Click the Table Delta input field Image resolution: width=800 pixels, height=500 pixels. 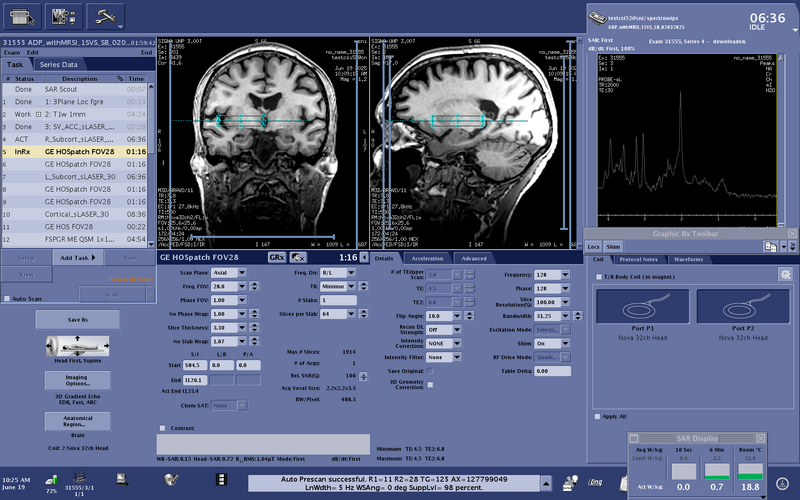pyautogui.click(x=552, y=371)
